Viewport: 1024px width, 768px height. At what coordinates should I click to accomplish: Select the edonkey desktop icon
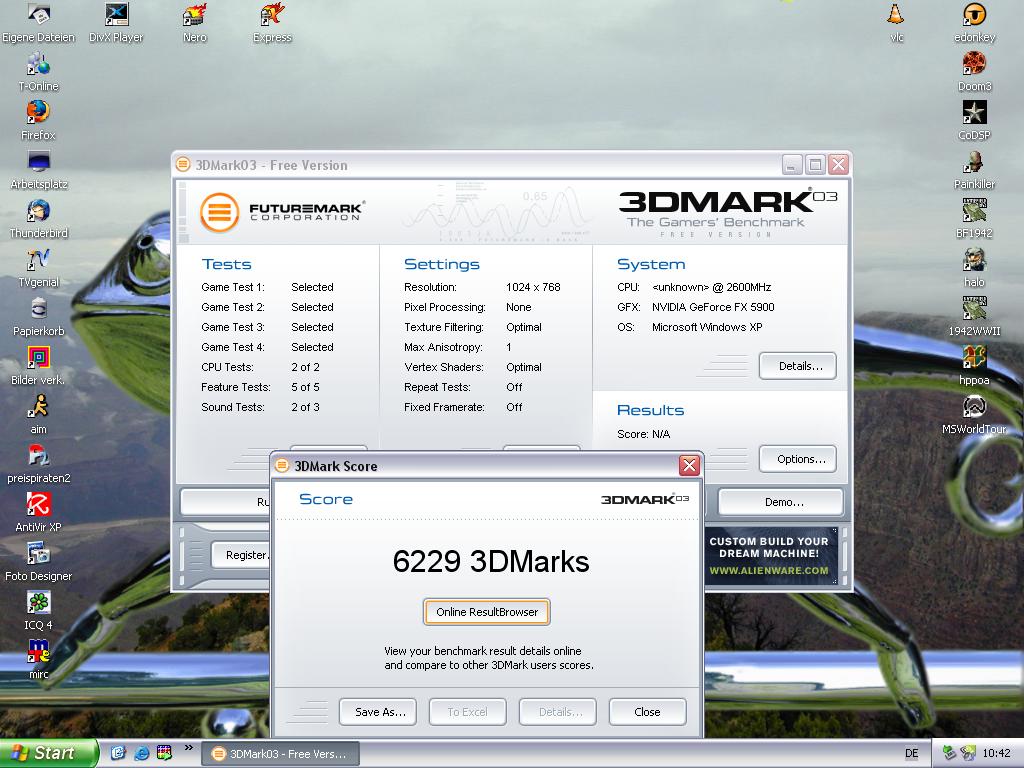[974, 24]
